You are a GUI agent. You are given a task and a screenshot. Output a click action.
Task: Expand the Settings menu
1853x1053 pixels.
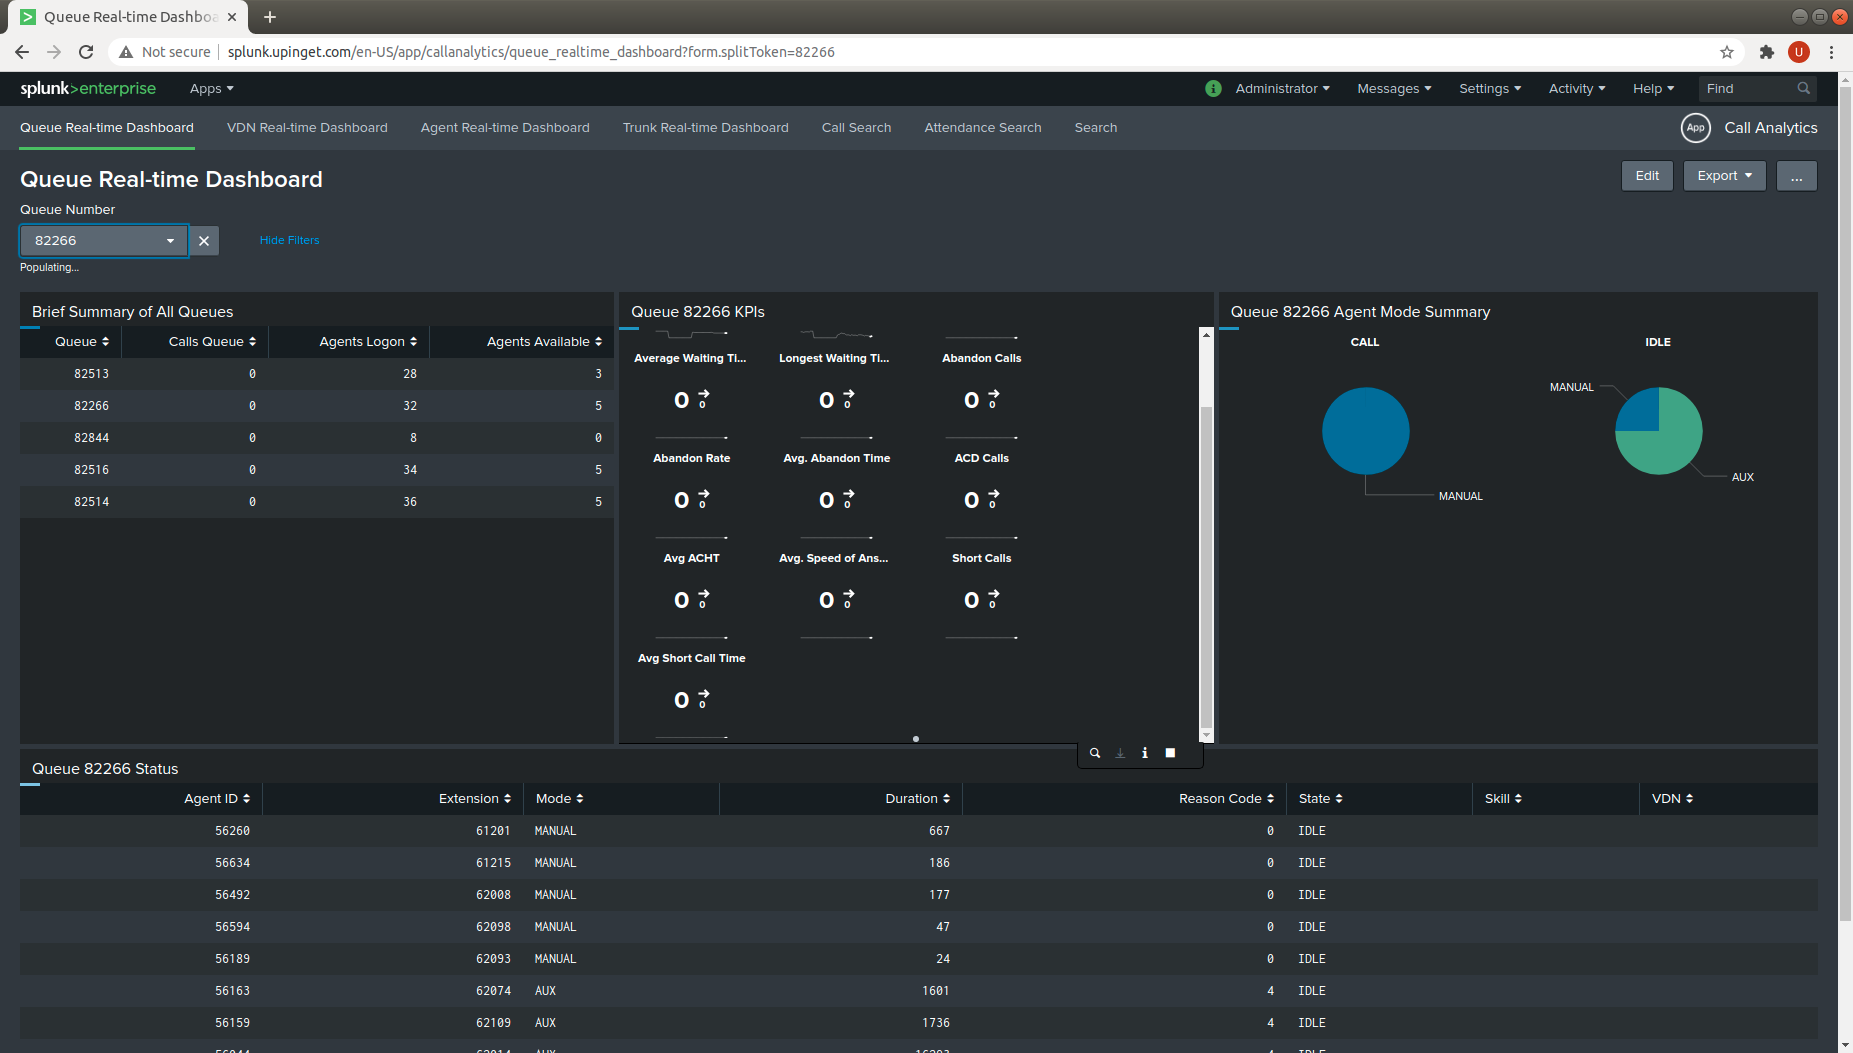tap(1490, 88)
